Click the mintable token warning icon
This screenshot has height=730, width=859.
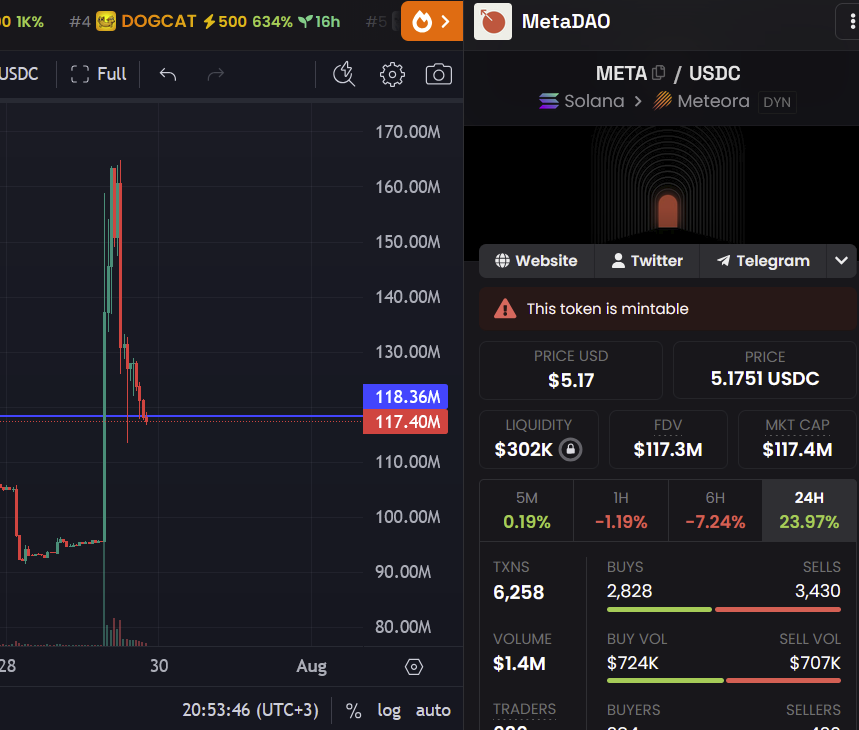point(505,309)
